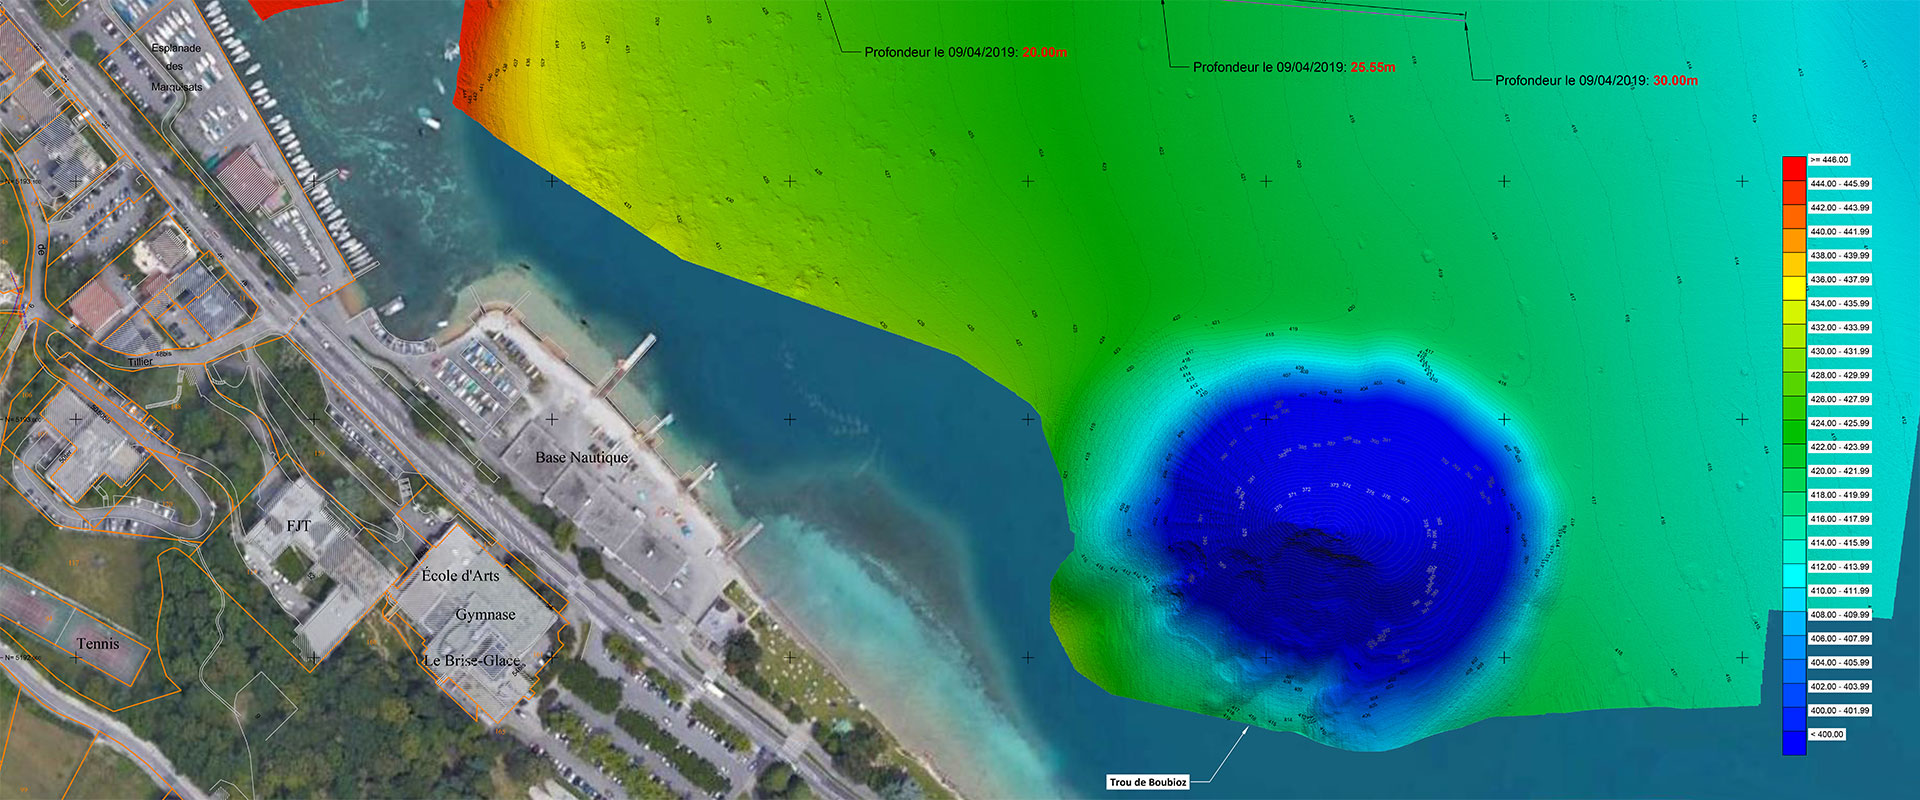Click the Le Brise-Glace label
The height and width of the screenshot is (800, 1920).
tap(472, 660)
